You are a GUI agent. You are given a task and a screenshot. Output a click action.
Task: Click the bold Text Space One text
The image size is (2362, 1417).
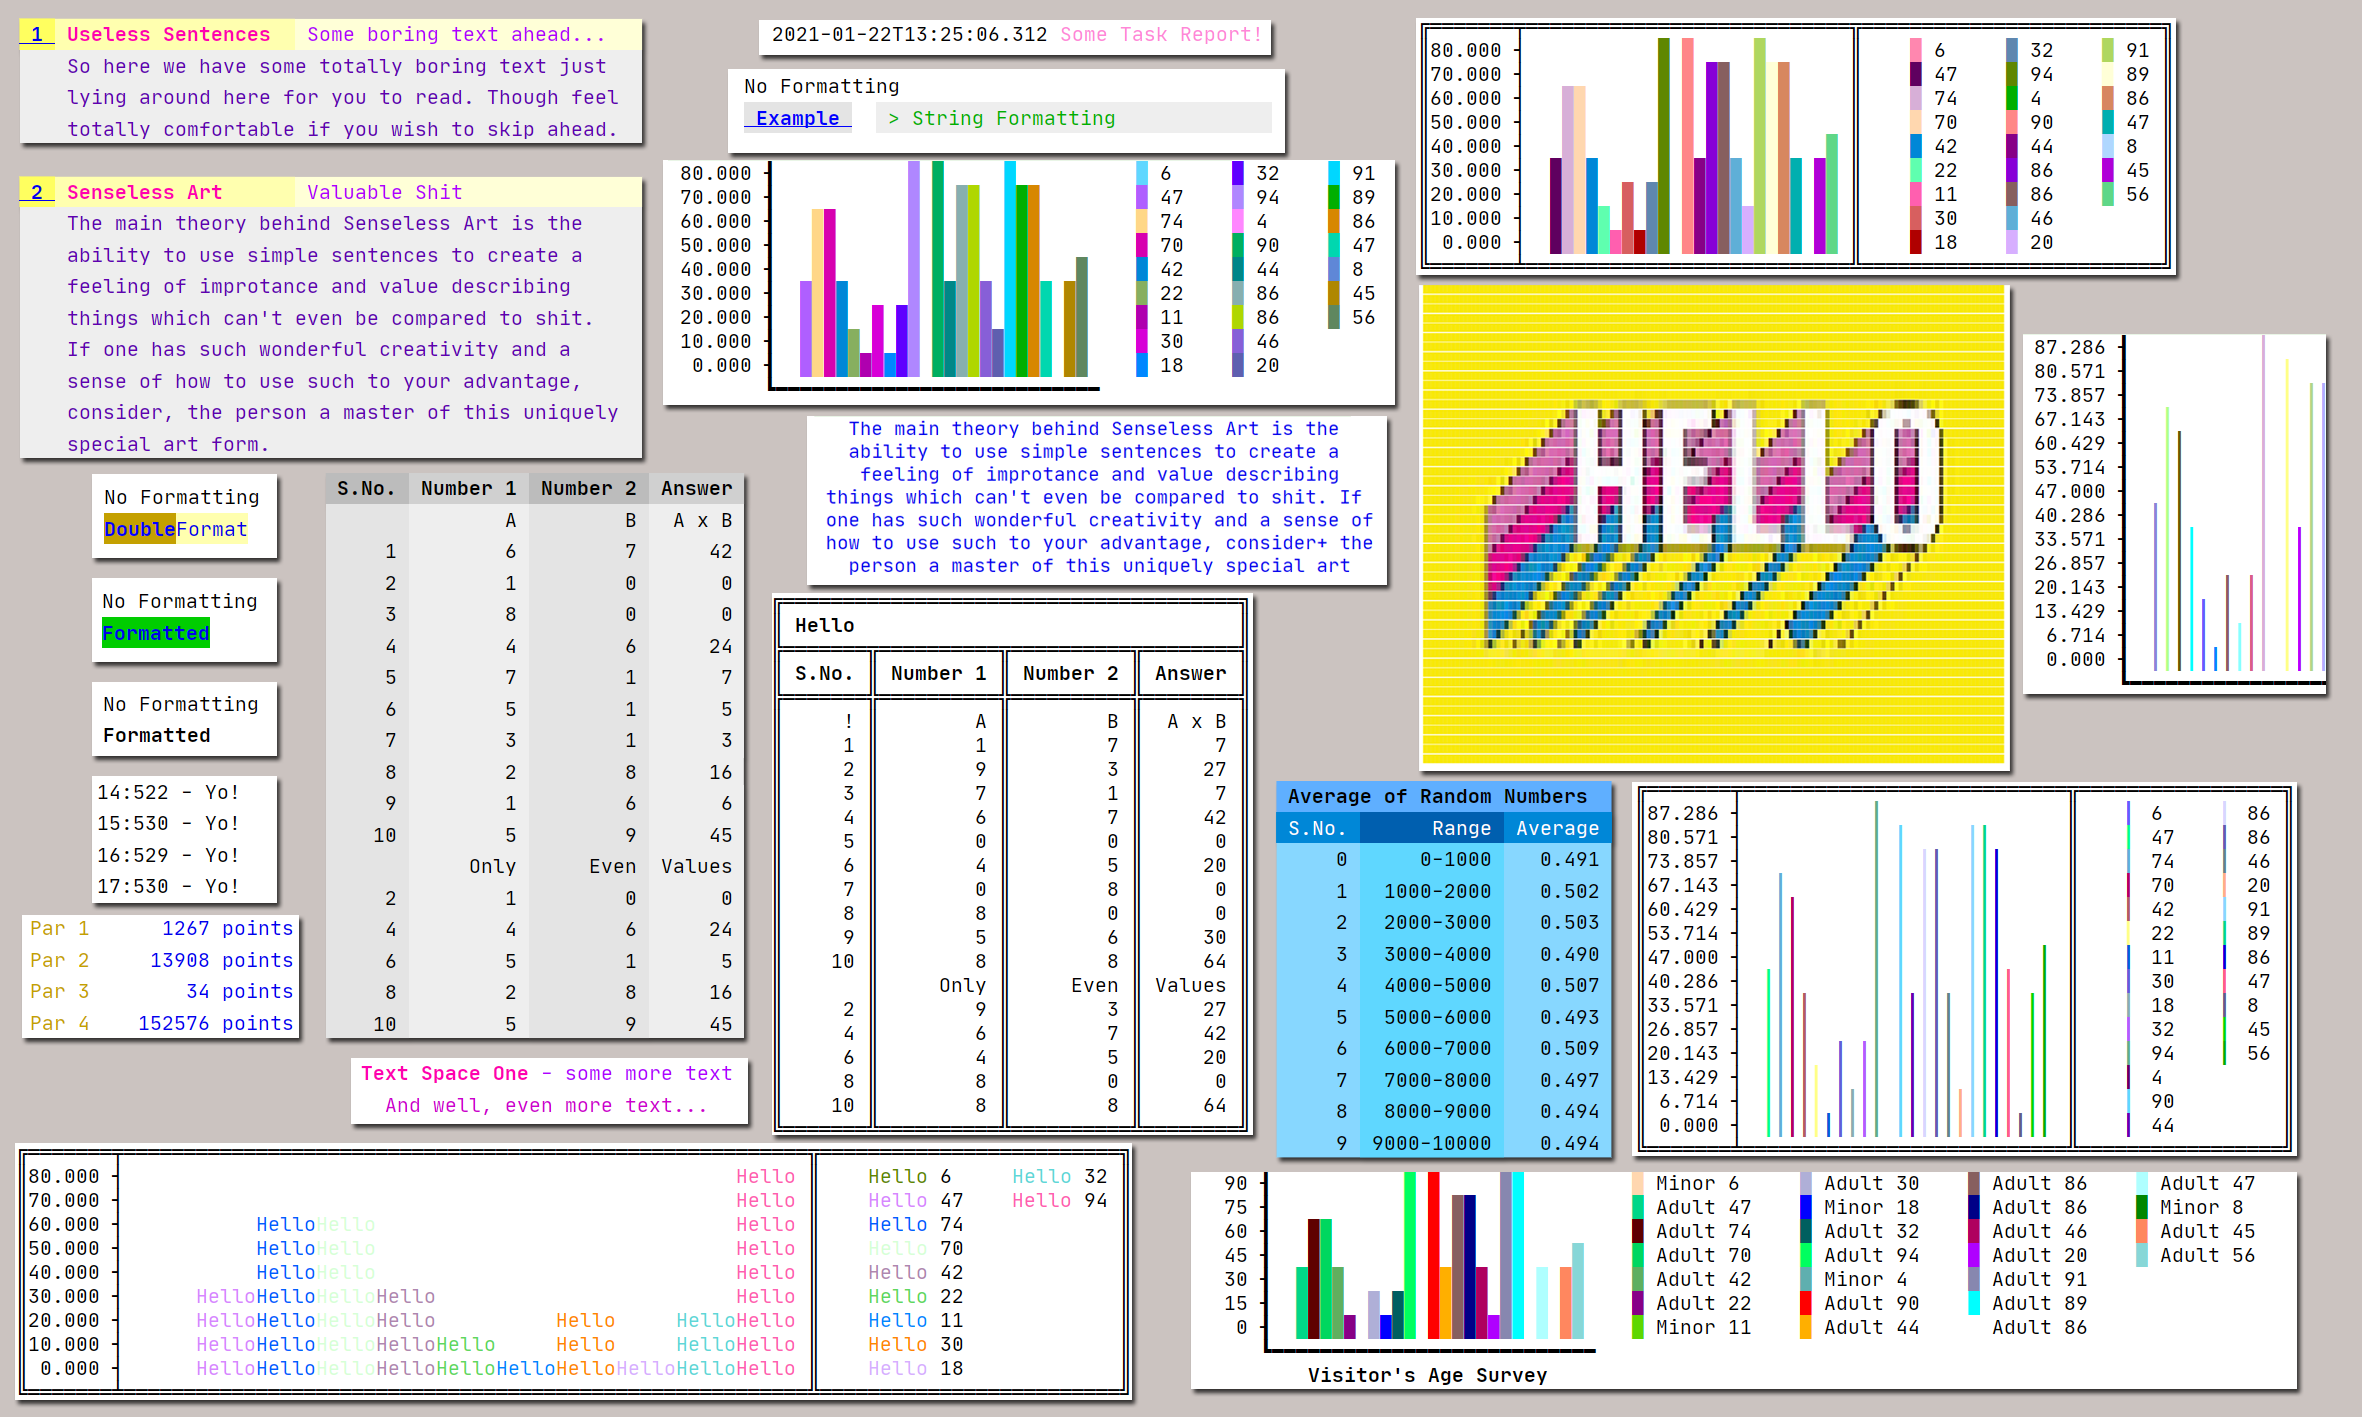pyautogui.click(x=444, y=1073)
